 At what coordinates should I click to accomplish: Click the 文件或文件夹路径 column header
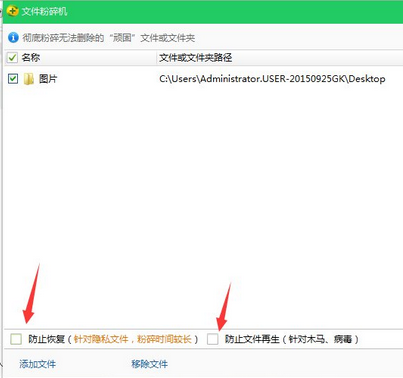point(196,58)
